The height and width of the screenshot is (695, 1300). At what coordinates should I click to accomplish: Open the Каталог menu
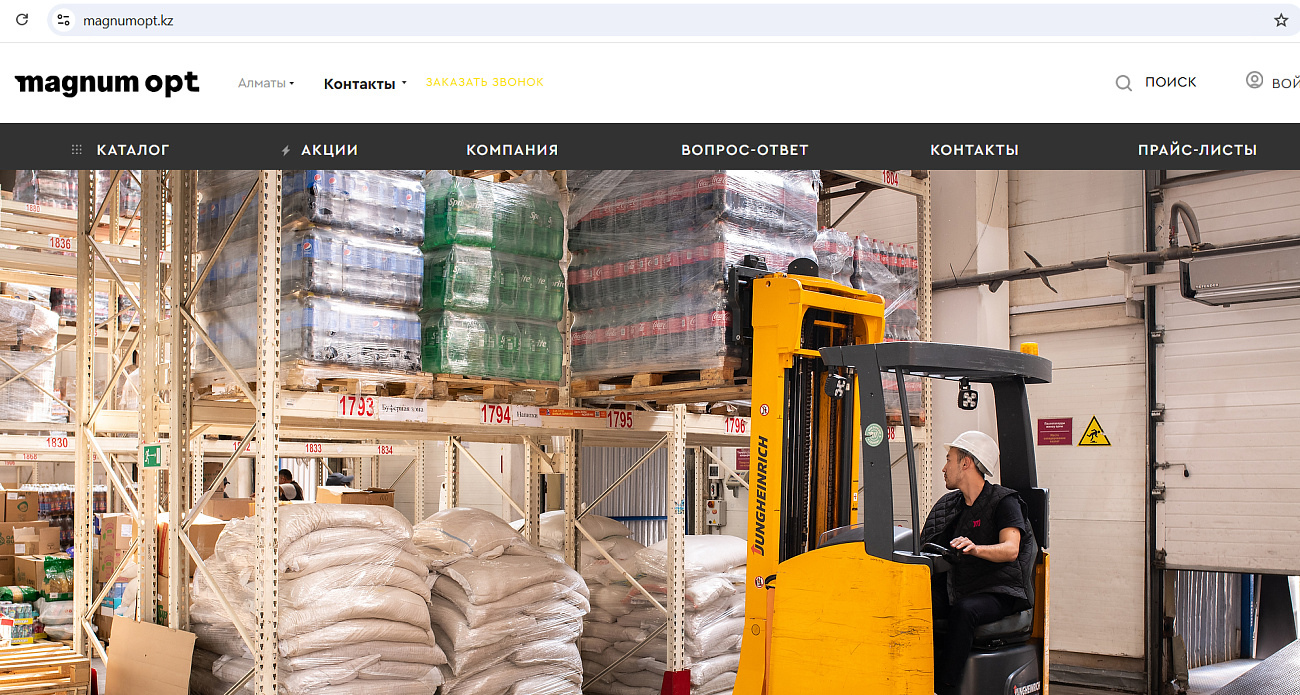(x=133, y=150)
